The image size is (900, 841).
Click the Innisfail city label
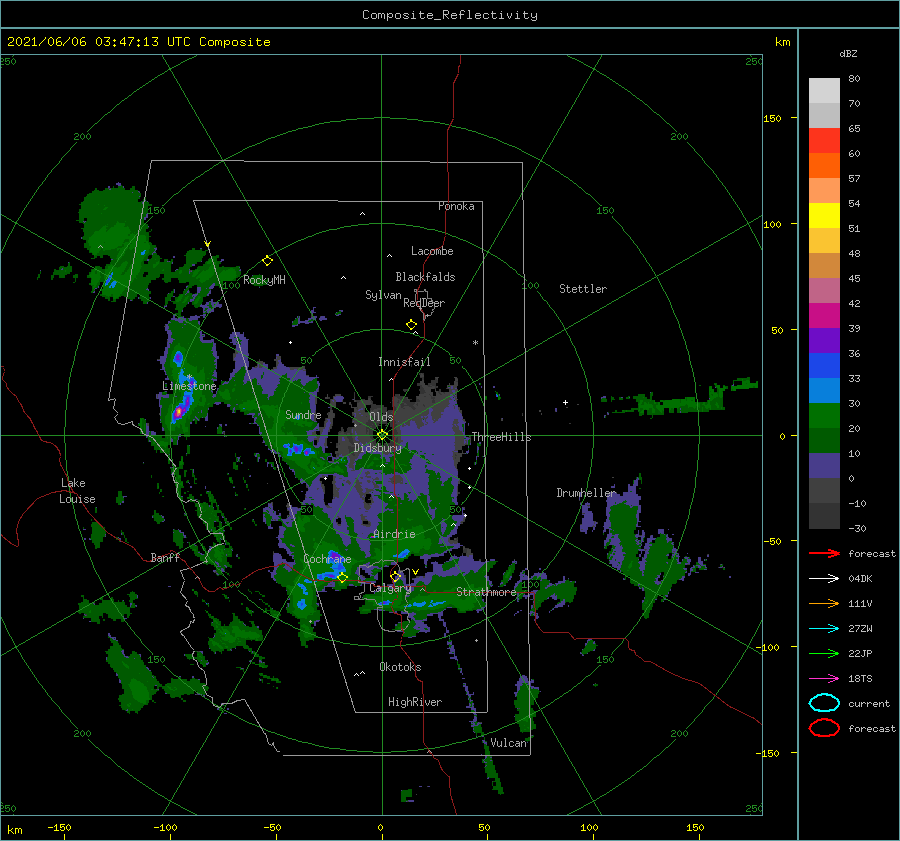(404, 362)
